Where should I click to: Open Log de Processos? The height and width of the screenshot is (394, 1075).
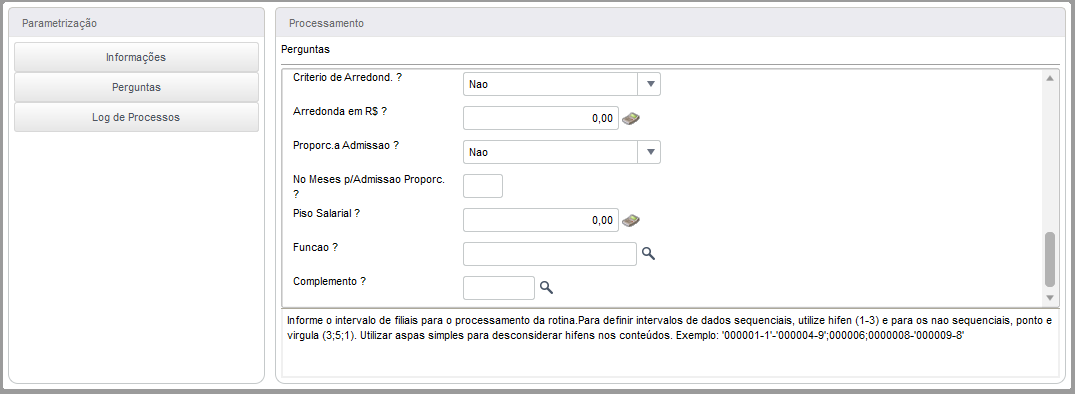(136, 117)
